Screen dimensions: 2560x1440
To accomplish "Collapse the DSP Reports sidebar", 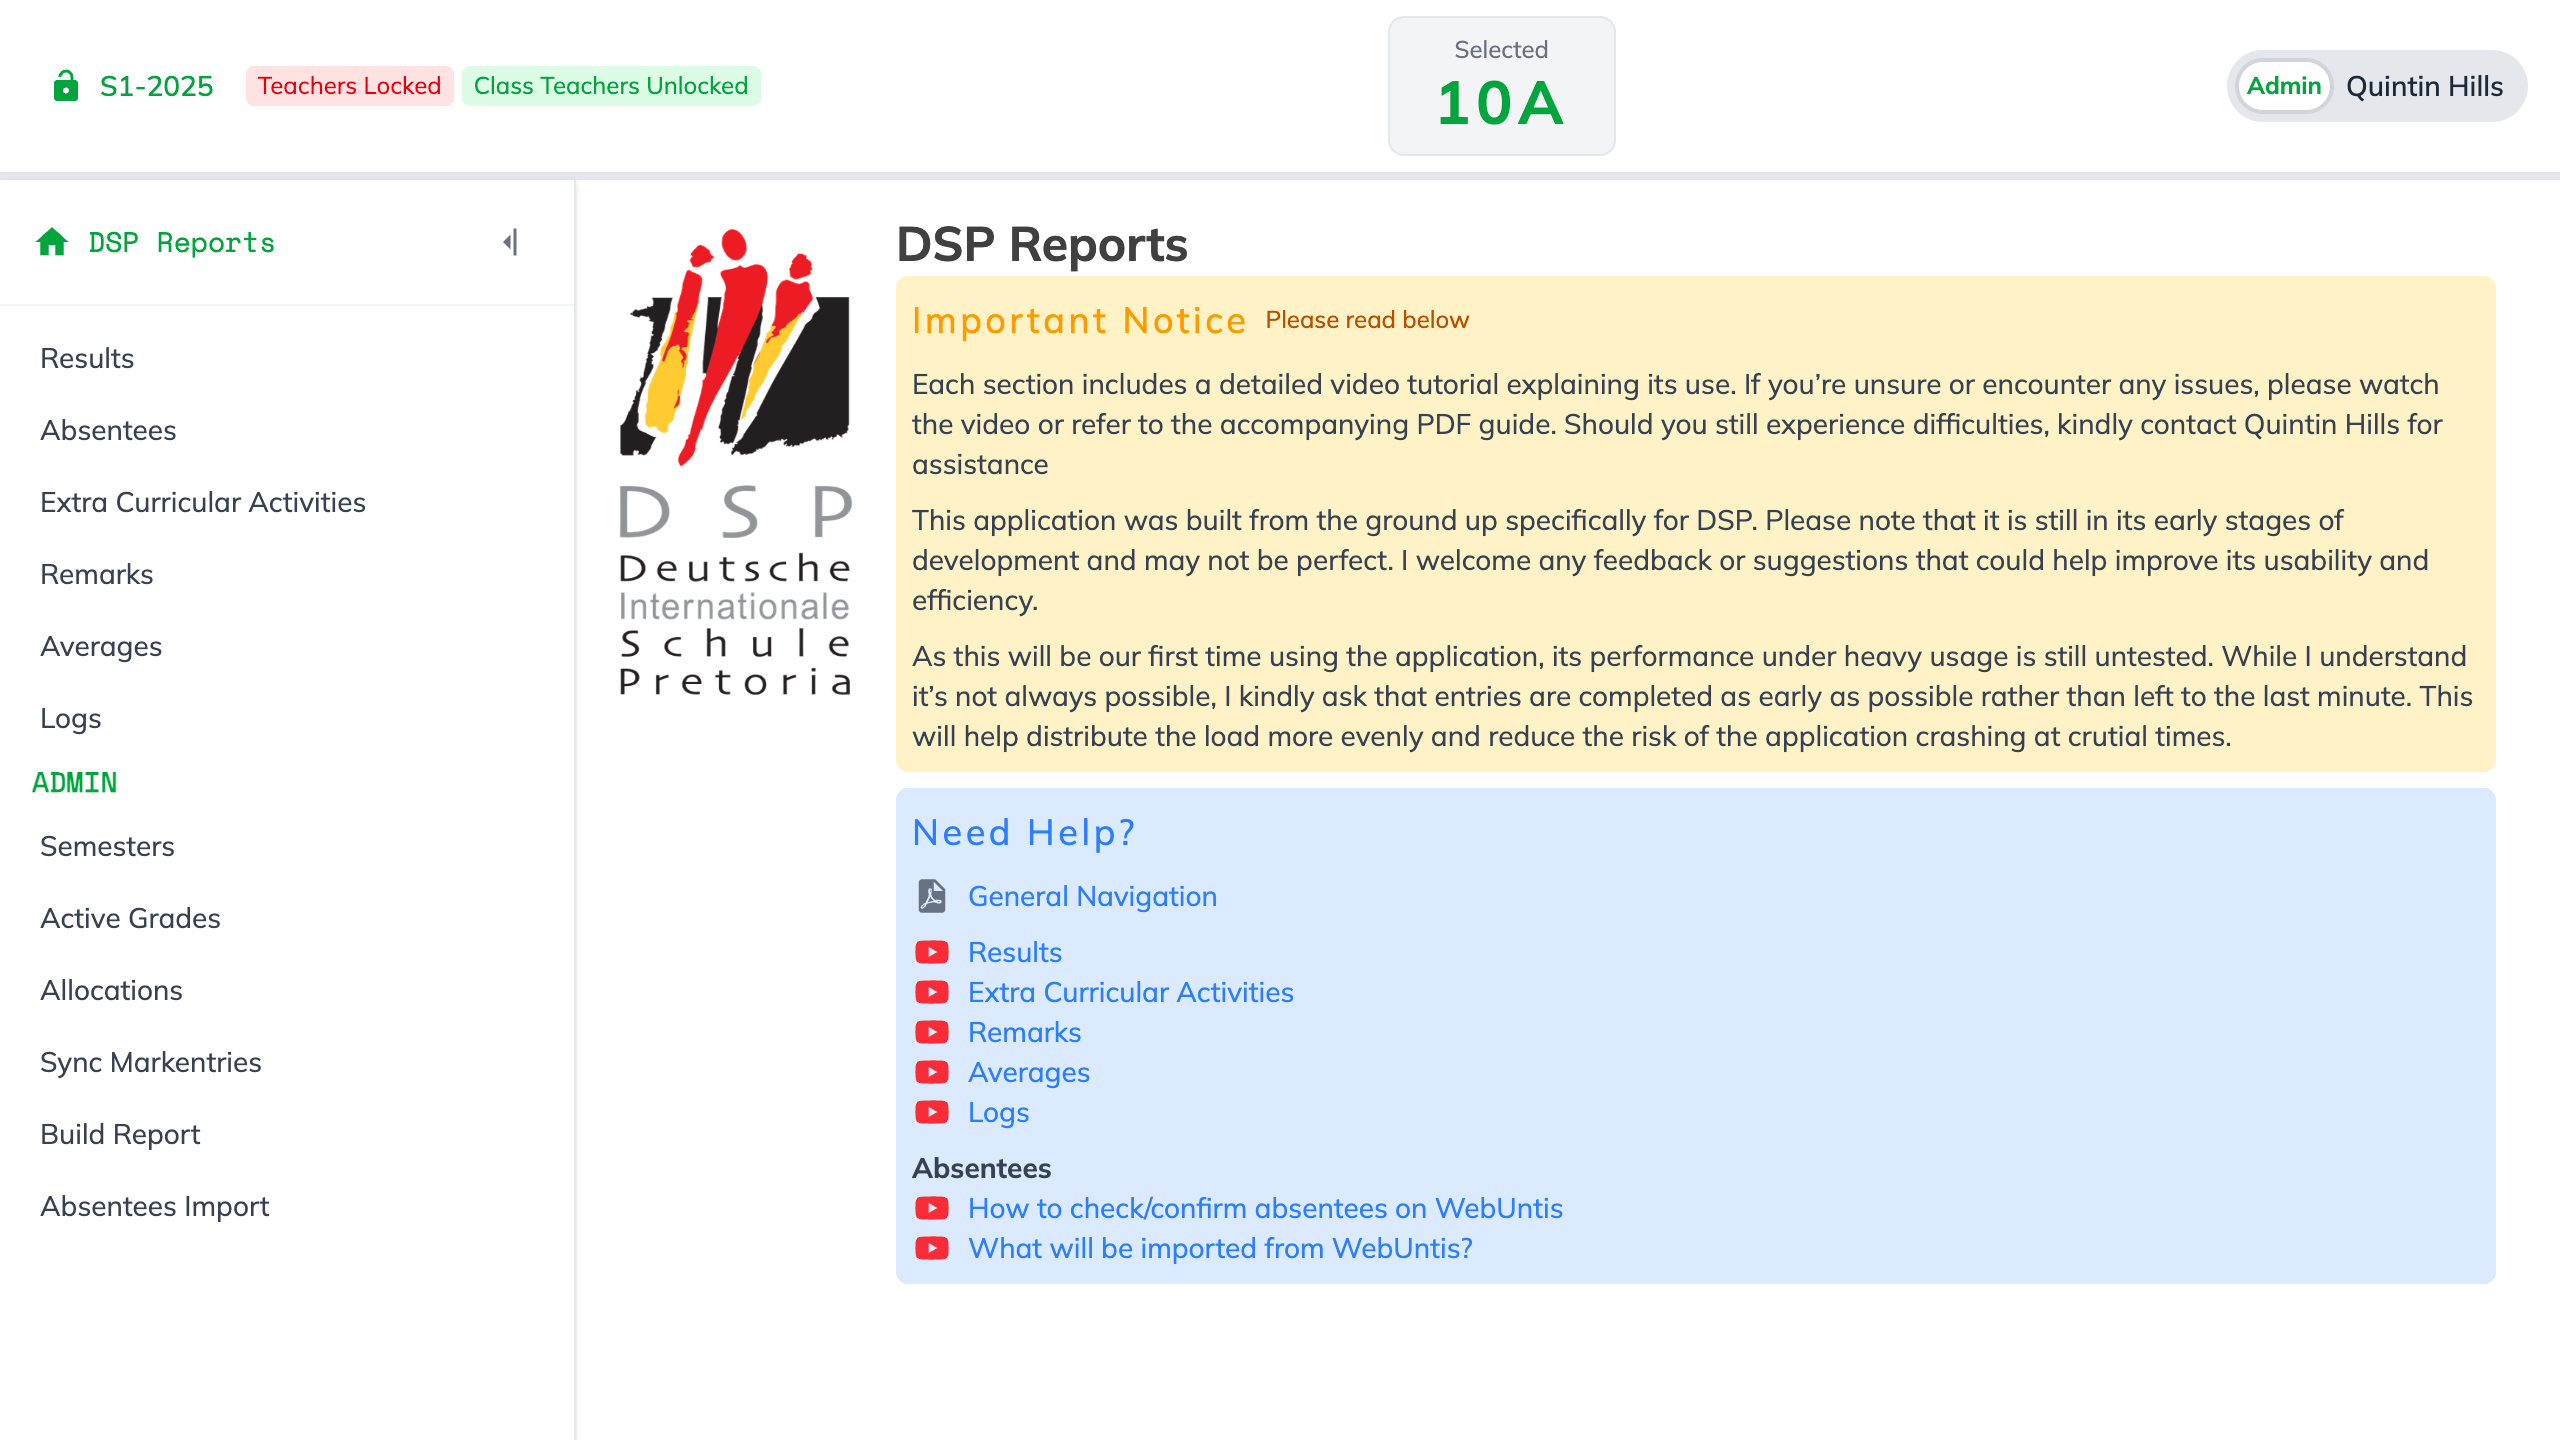I will pyautogui.click(x=509, y=241).
